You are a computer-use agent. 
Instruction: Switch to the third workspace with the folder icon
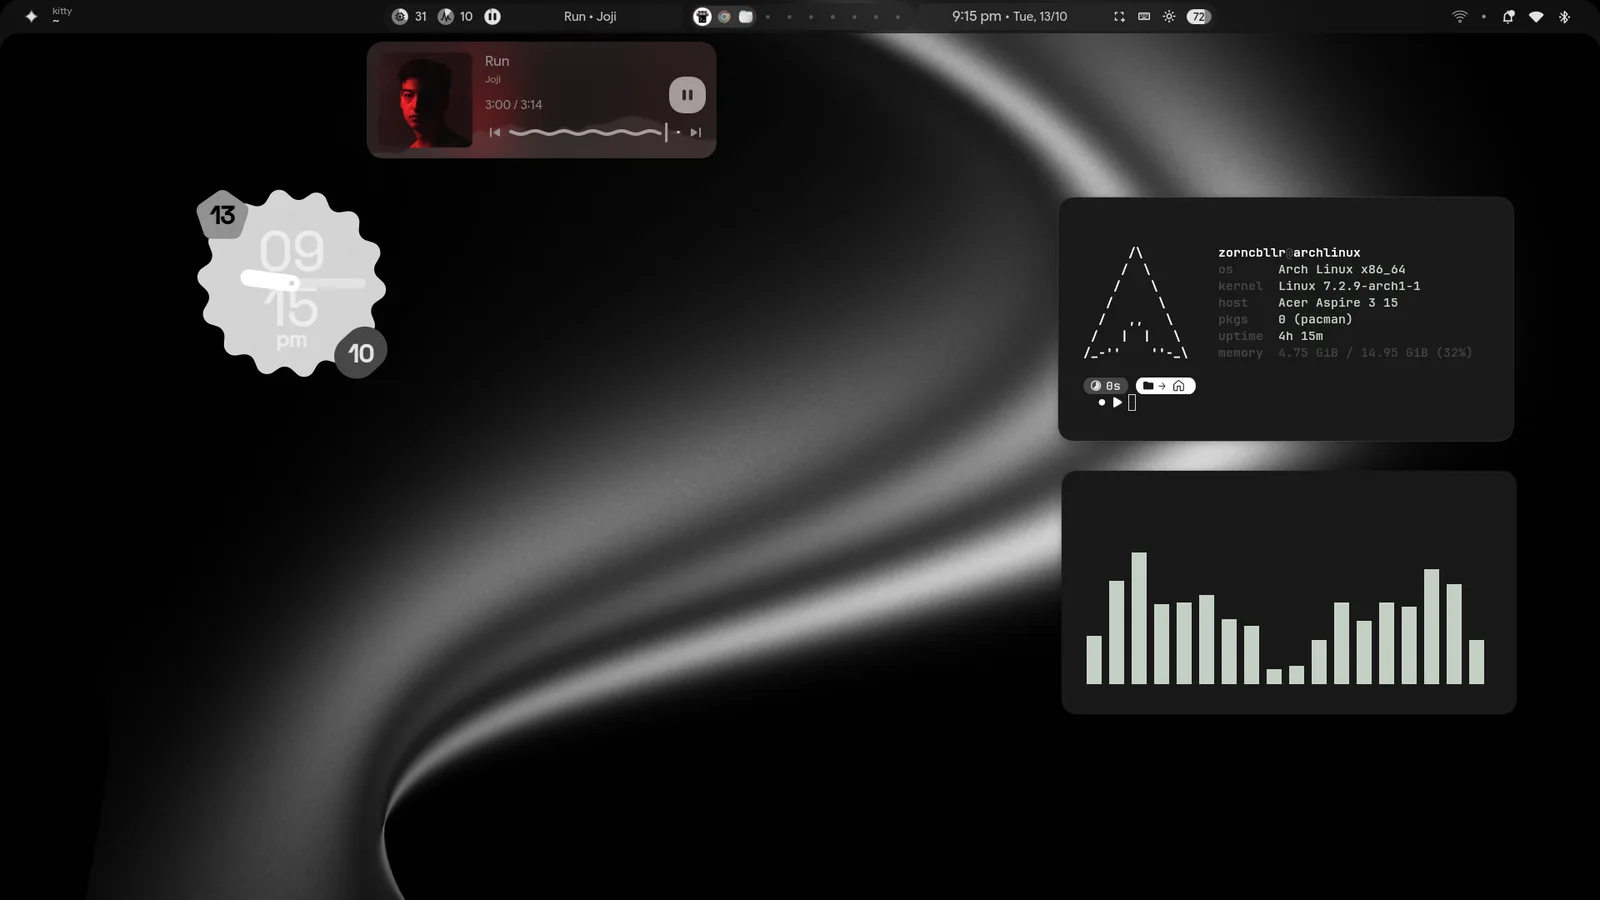coord(746,16)
